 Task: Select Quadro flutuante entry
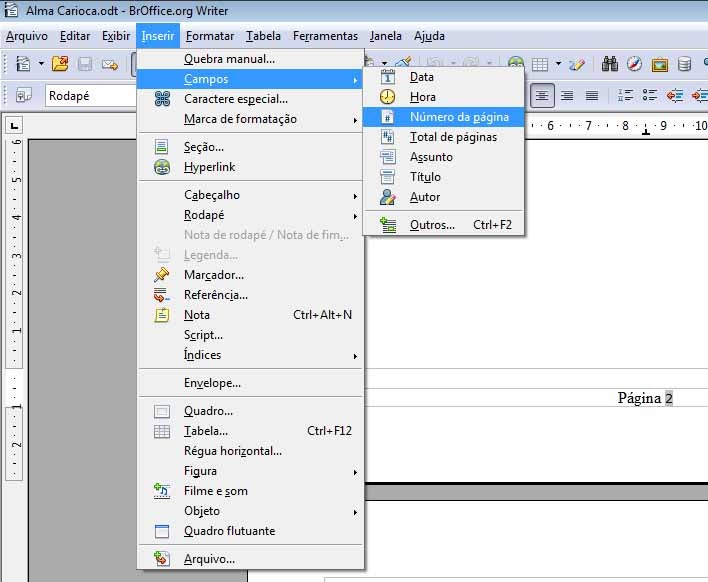point(250,531)
